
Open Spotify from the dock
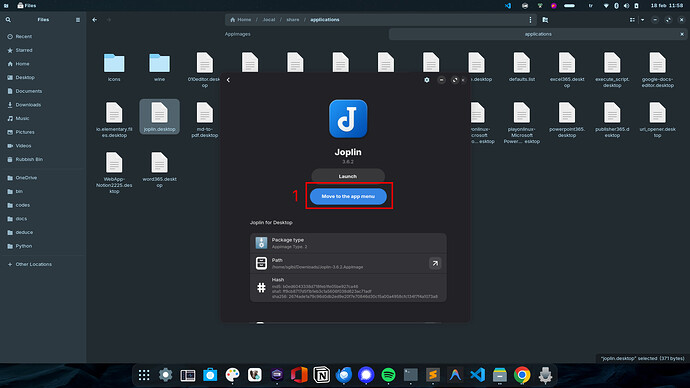[388, 375]
